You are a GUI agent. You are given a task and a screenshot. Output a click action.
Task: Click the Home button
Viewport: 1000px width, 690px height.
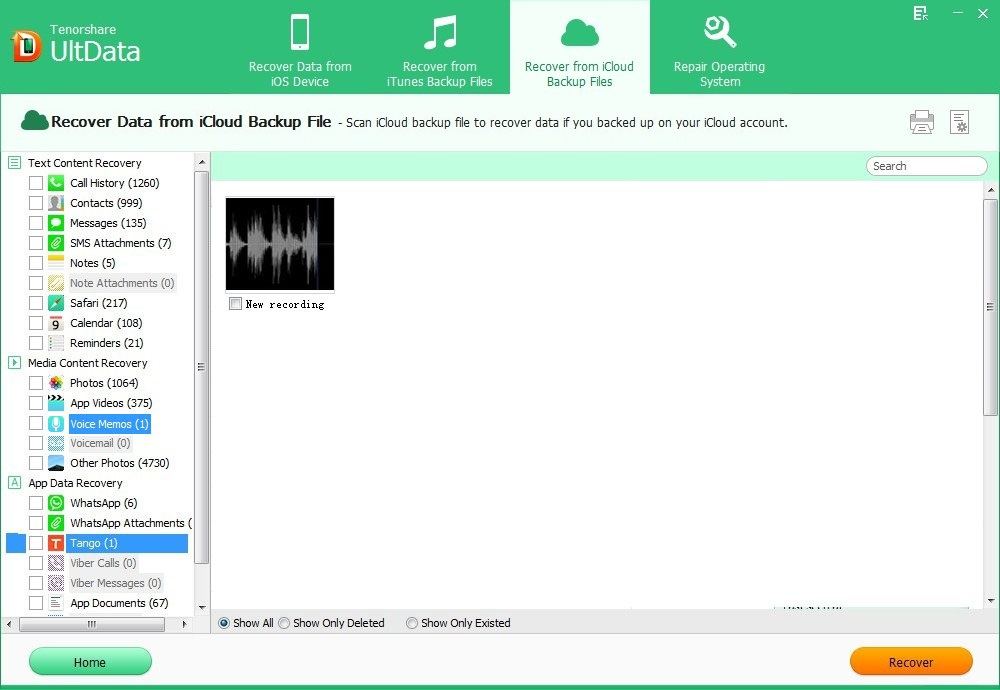(x=90, y=661)
